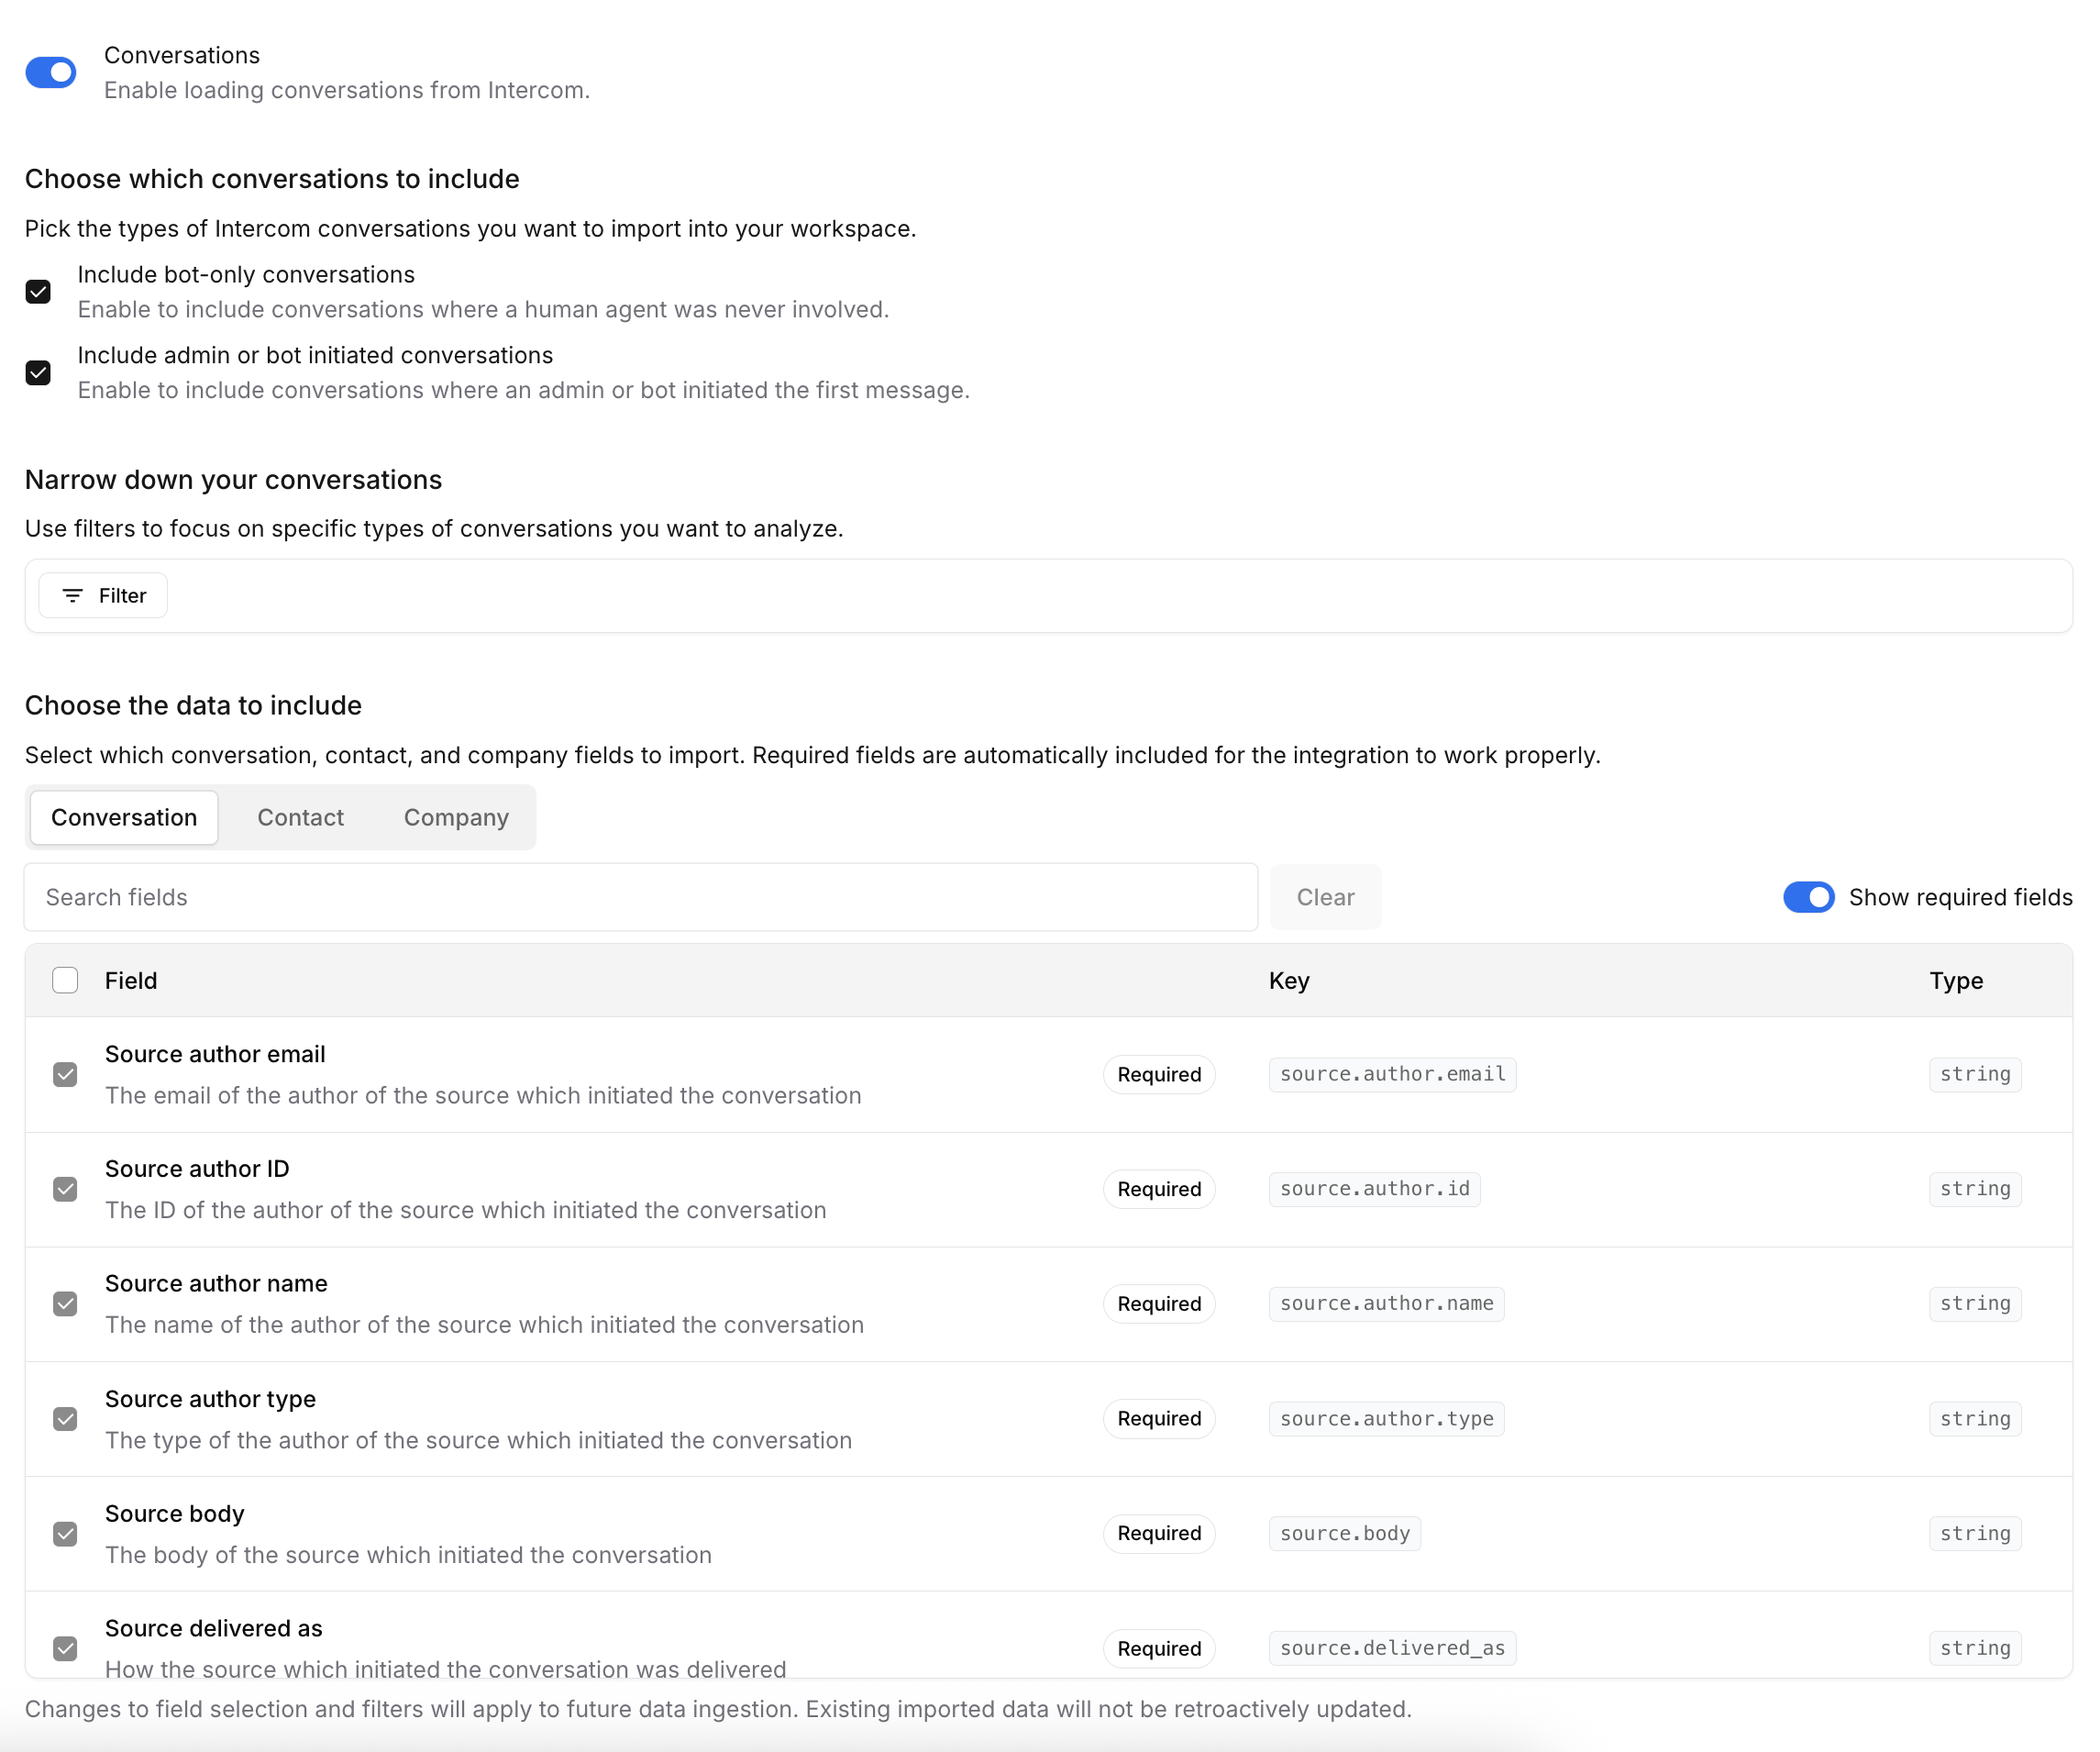Click Required badge on Source author type

tap(1159, 1419)
